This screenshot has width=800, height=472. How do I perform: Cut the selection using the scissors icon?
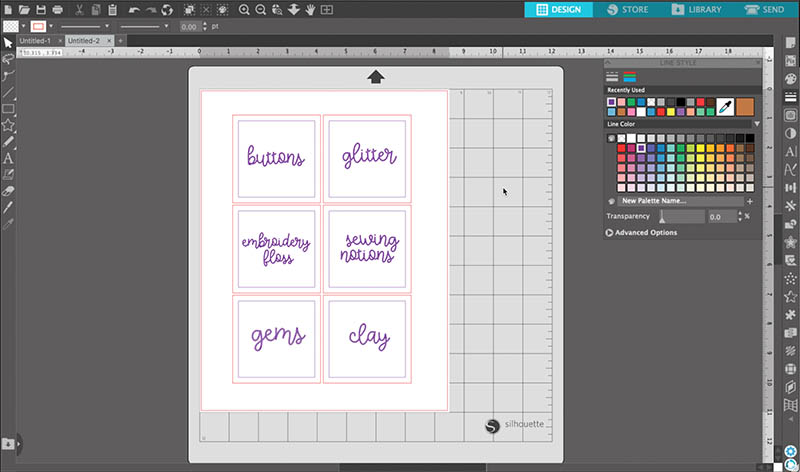click(80, 10)
